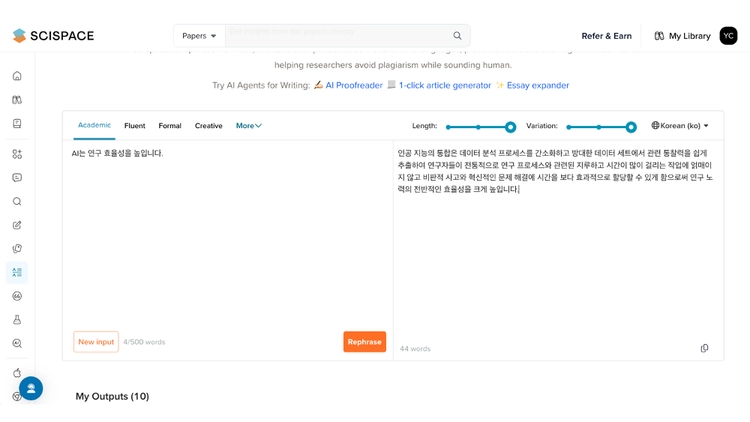The image size is (750, 422).
Task: Copy the paraphrased output text
Action: (704, 348)
